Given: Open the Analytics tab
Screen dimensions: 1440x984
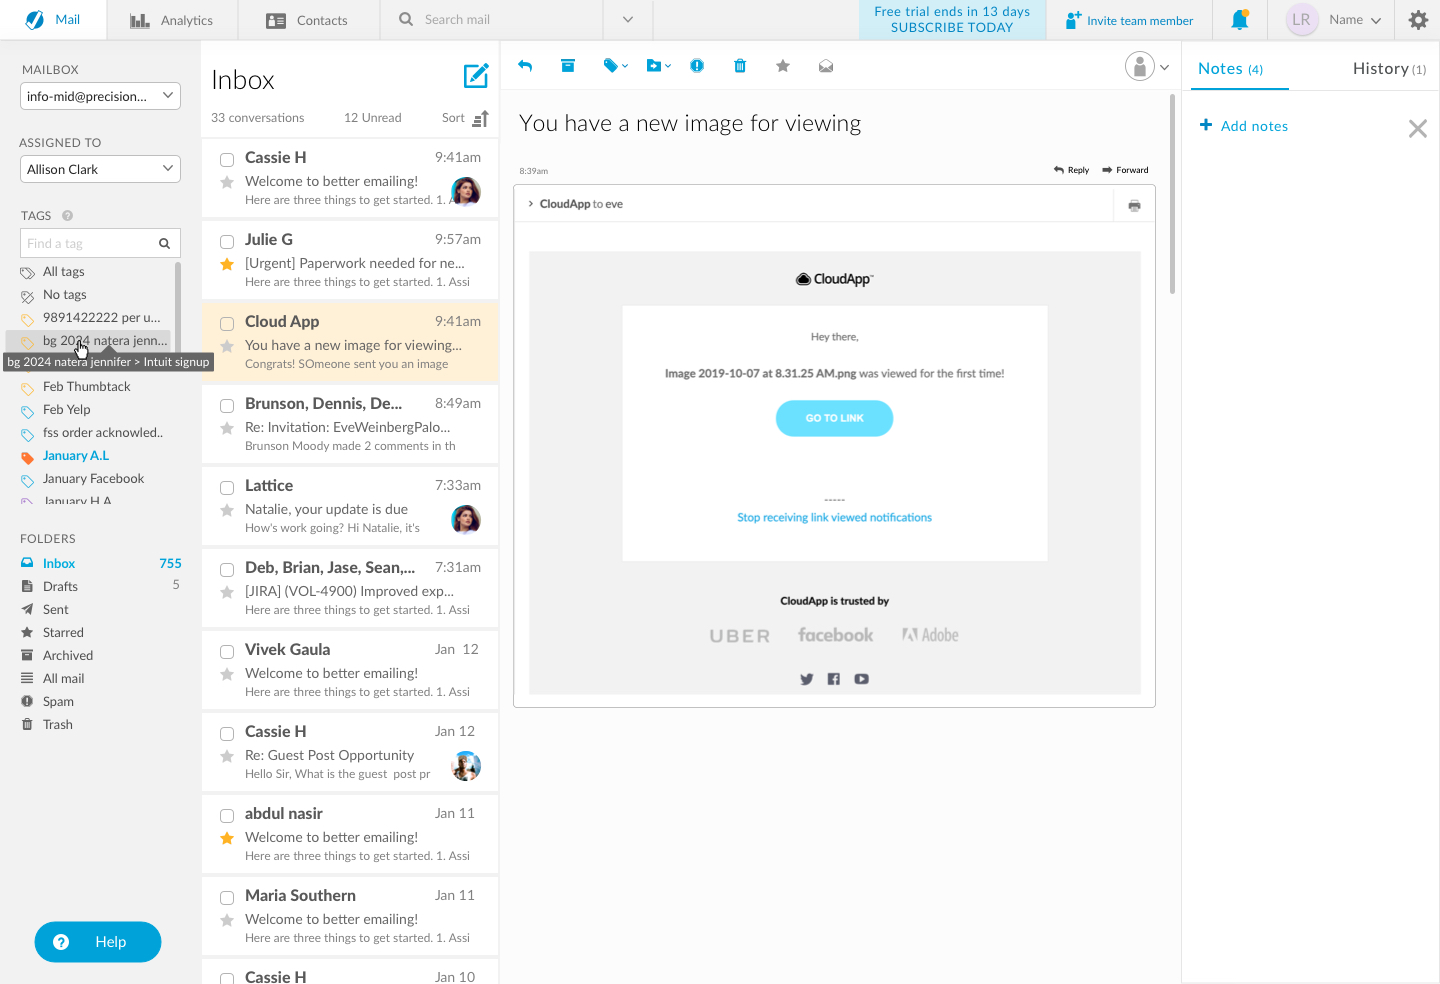Looking at the screenshot, I should pos(172,20).
